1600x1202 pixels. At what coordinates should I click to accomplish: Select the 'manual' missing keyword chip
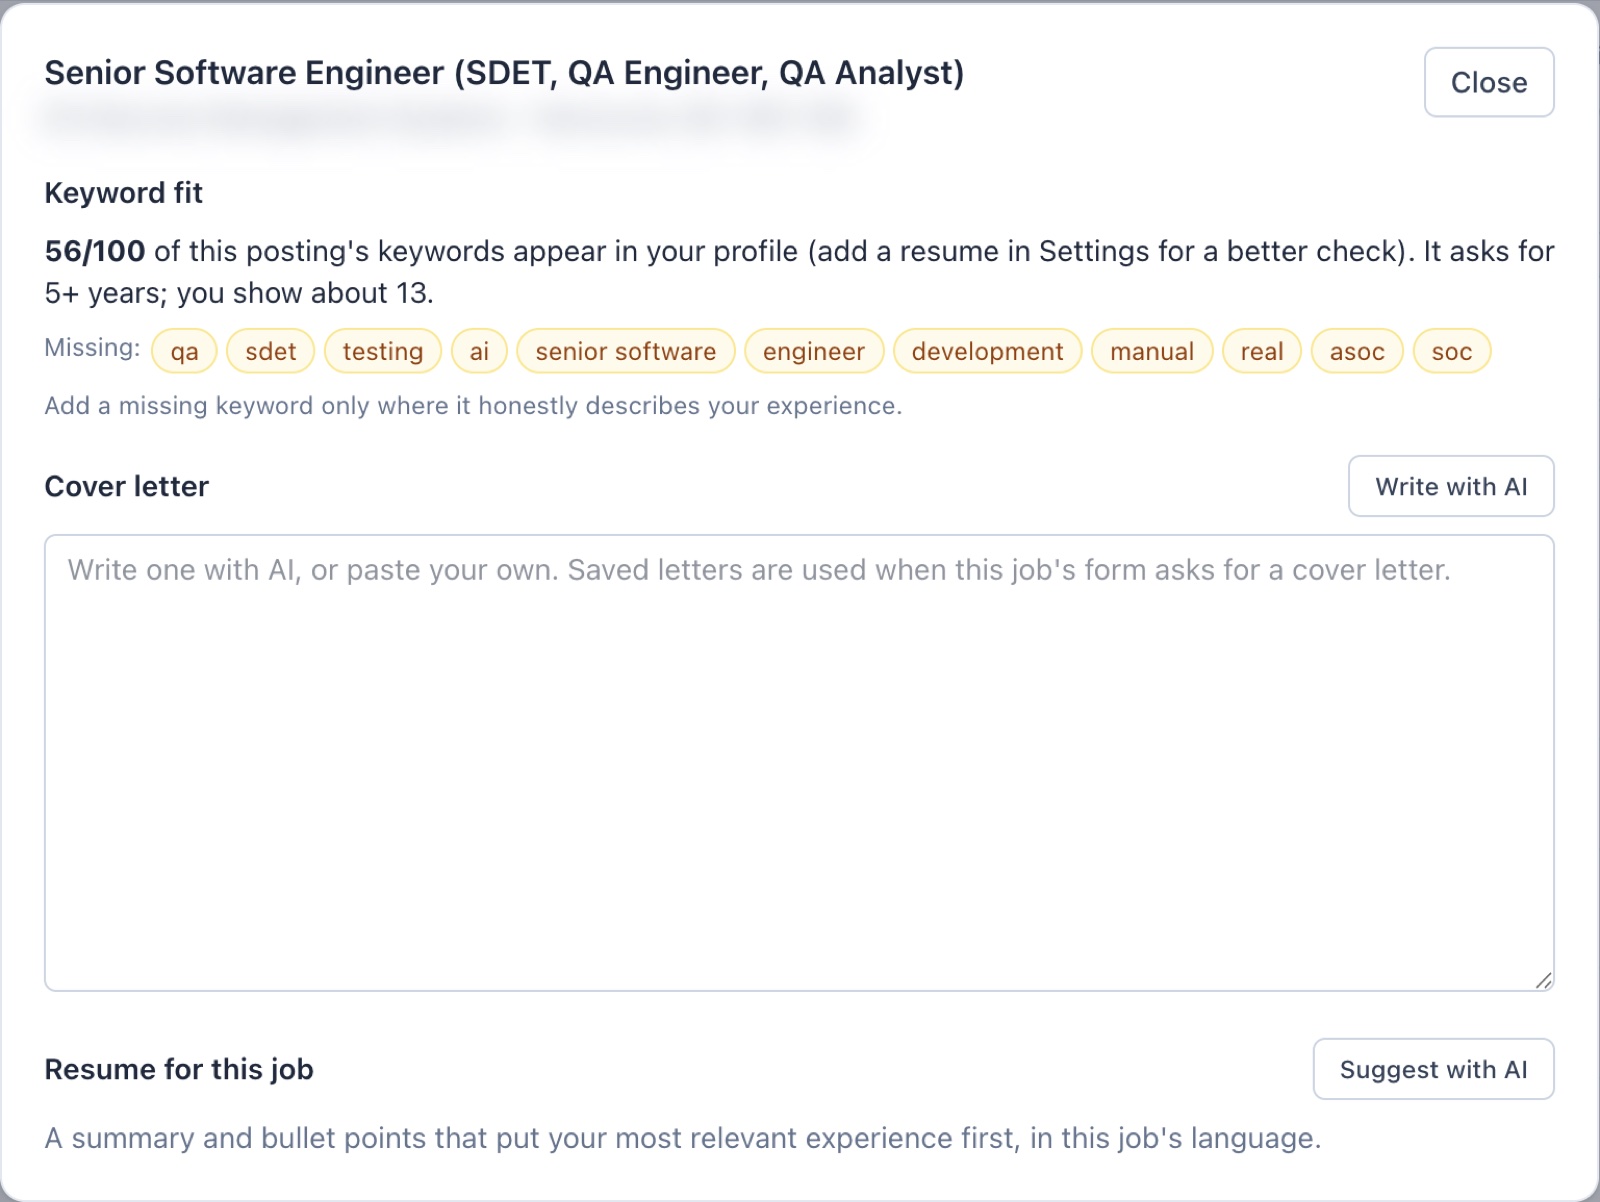(1152, 351)
